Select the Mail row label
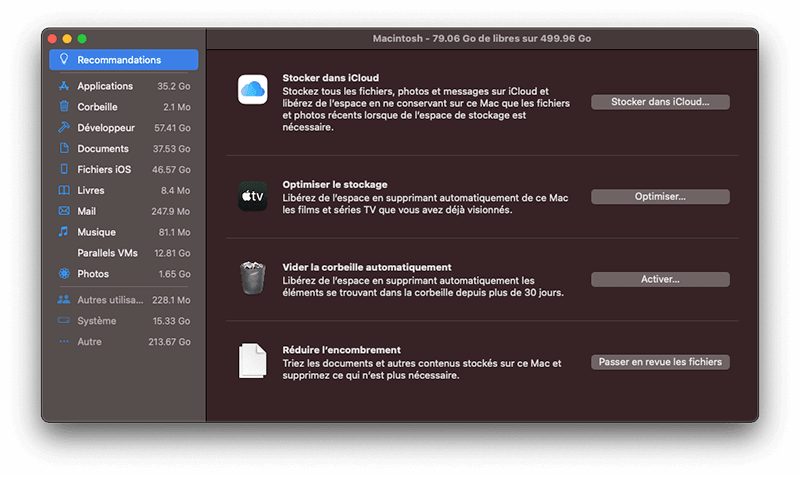Viewport: 800px width, 477px height. 87,211
